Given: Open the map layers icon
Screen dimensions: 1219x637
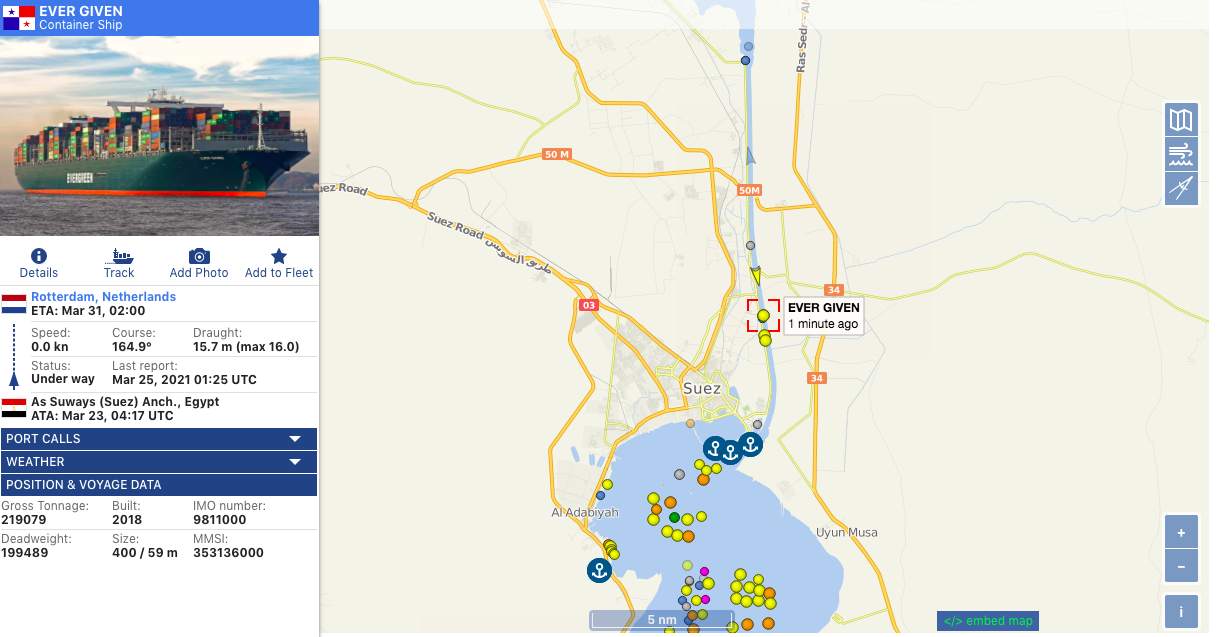Looking at the screenshot, I should click(x=1181, y=120).
